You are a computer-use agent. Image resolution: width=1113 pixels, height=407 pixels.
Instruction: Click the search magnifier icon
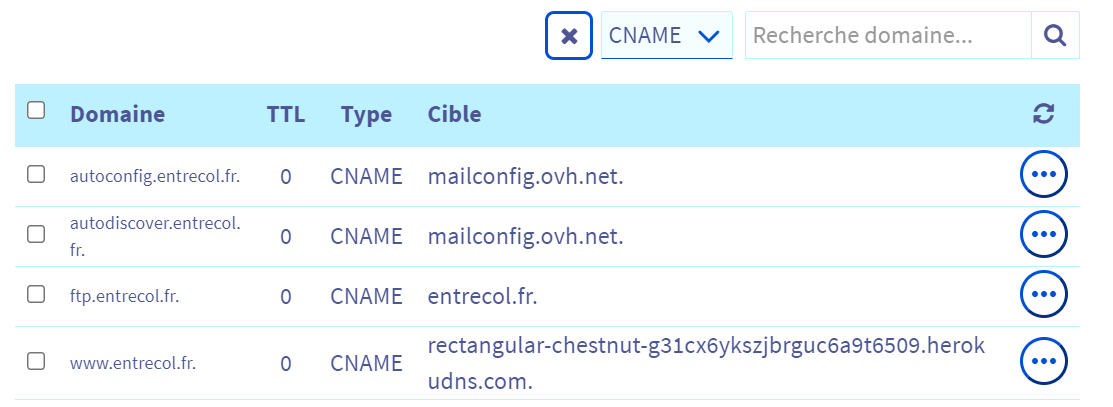click(x=1054, y=36)
